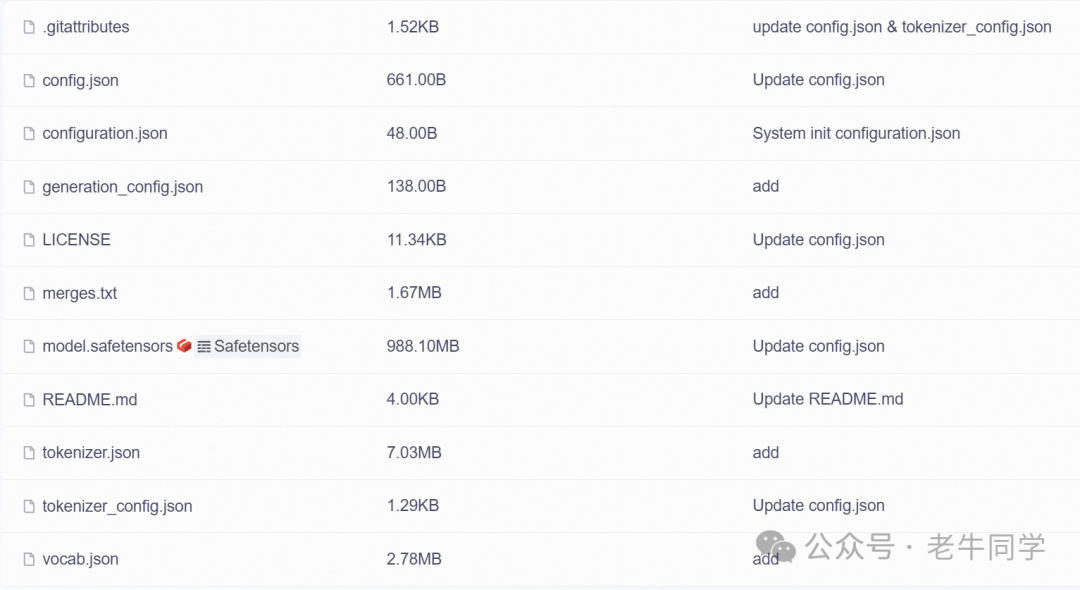The height and width of the screenshot is (590, 1080).
Task: Click the 988.10MB size of model.safetensors
Action: [423, 346]
